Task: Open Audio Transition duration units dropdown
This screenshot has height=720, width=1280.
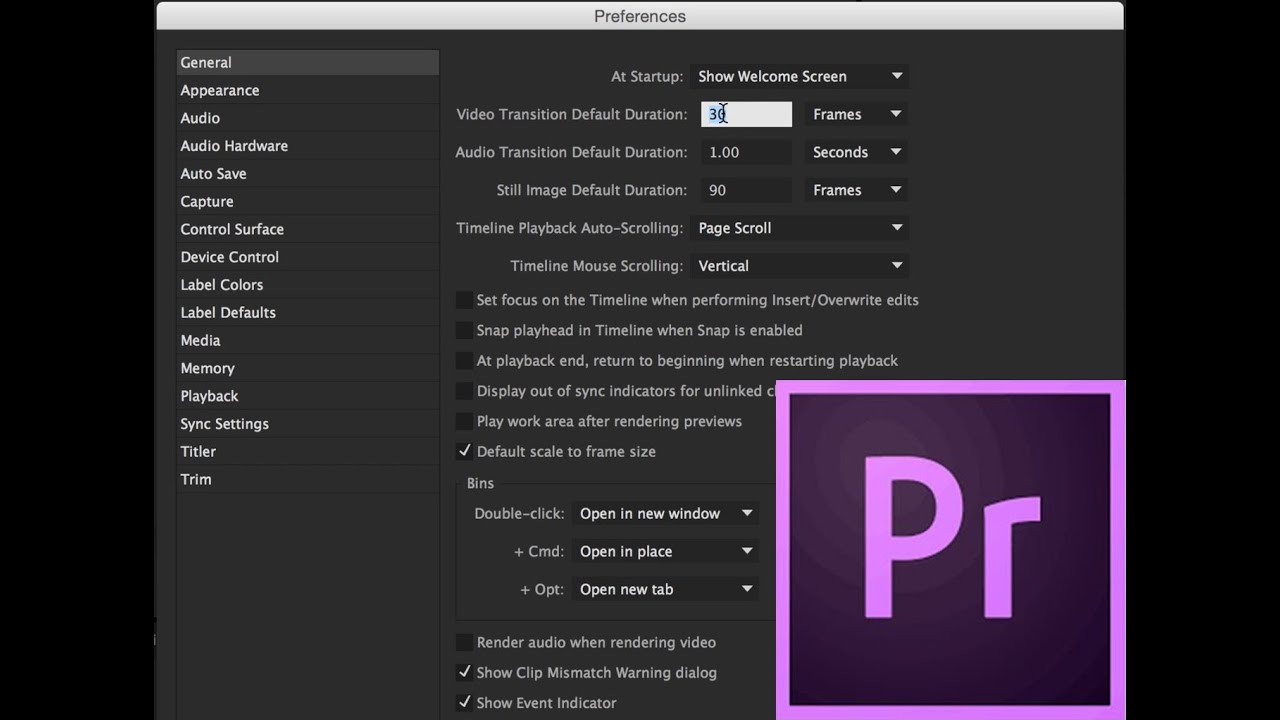Action: click(857, 152)
